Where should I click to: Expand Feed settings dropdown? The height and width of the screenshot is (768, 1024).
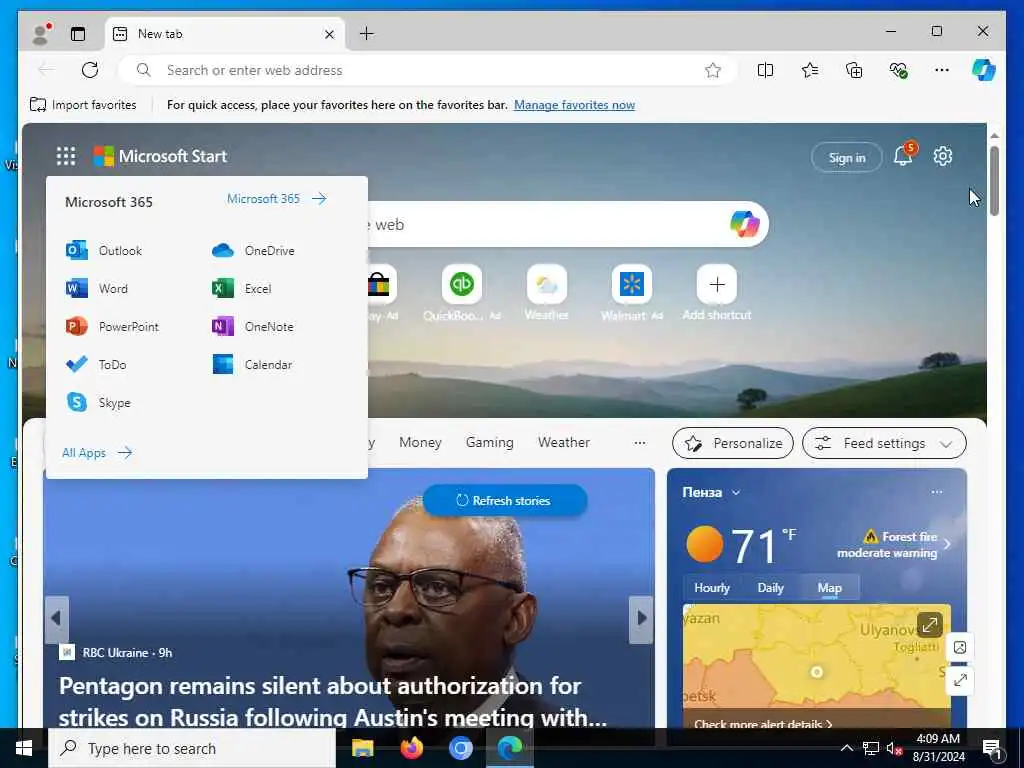coord(884,443)
